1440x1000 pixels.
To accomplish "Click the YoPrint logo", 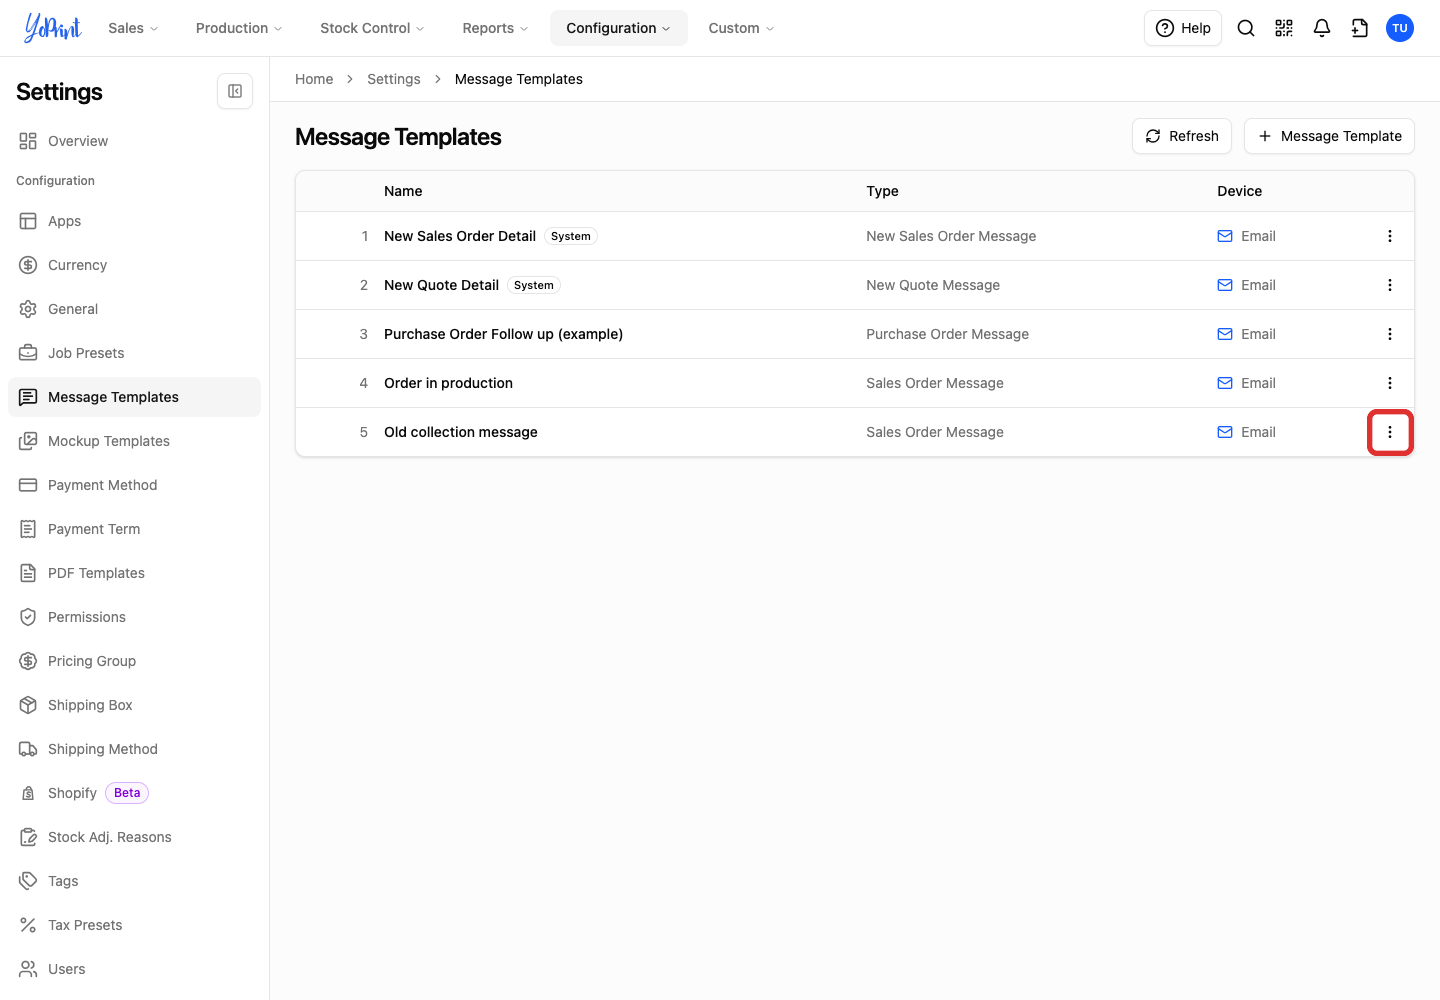I will [53, 28].
